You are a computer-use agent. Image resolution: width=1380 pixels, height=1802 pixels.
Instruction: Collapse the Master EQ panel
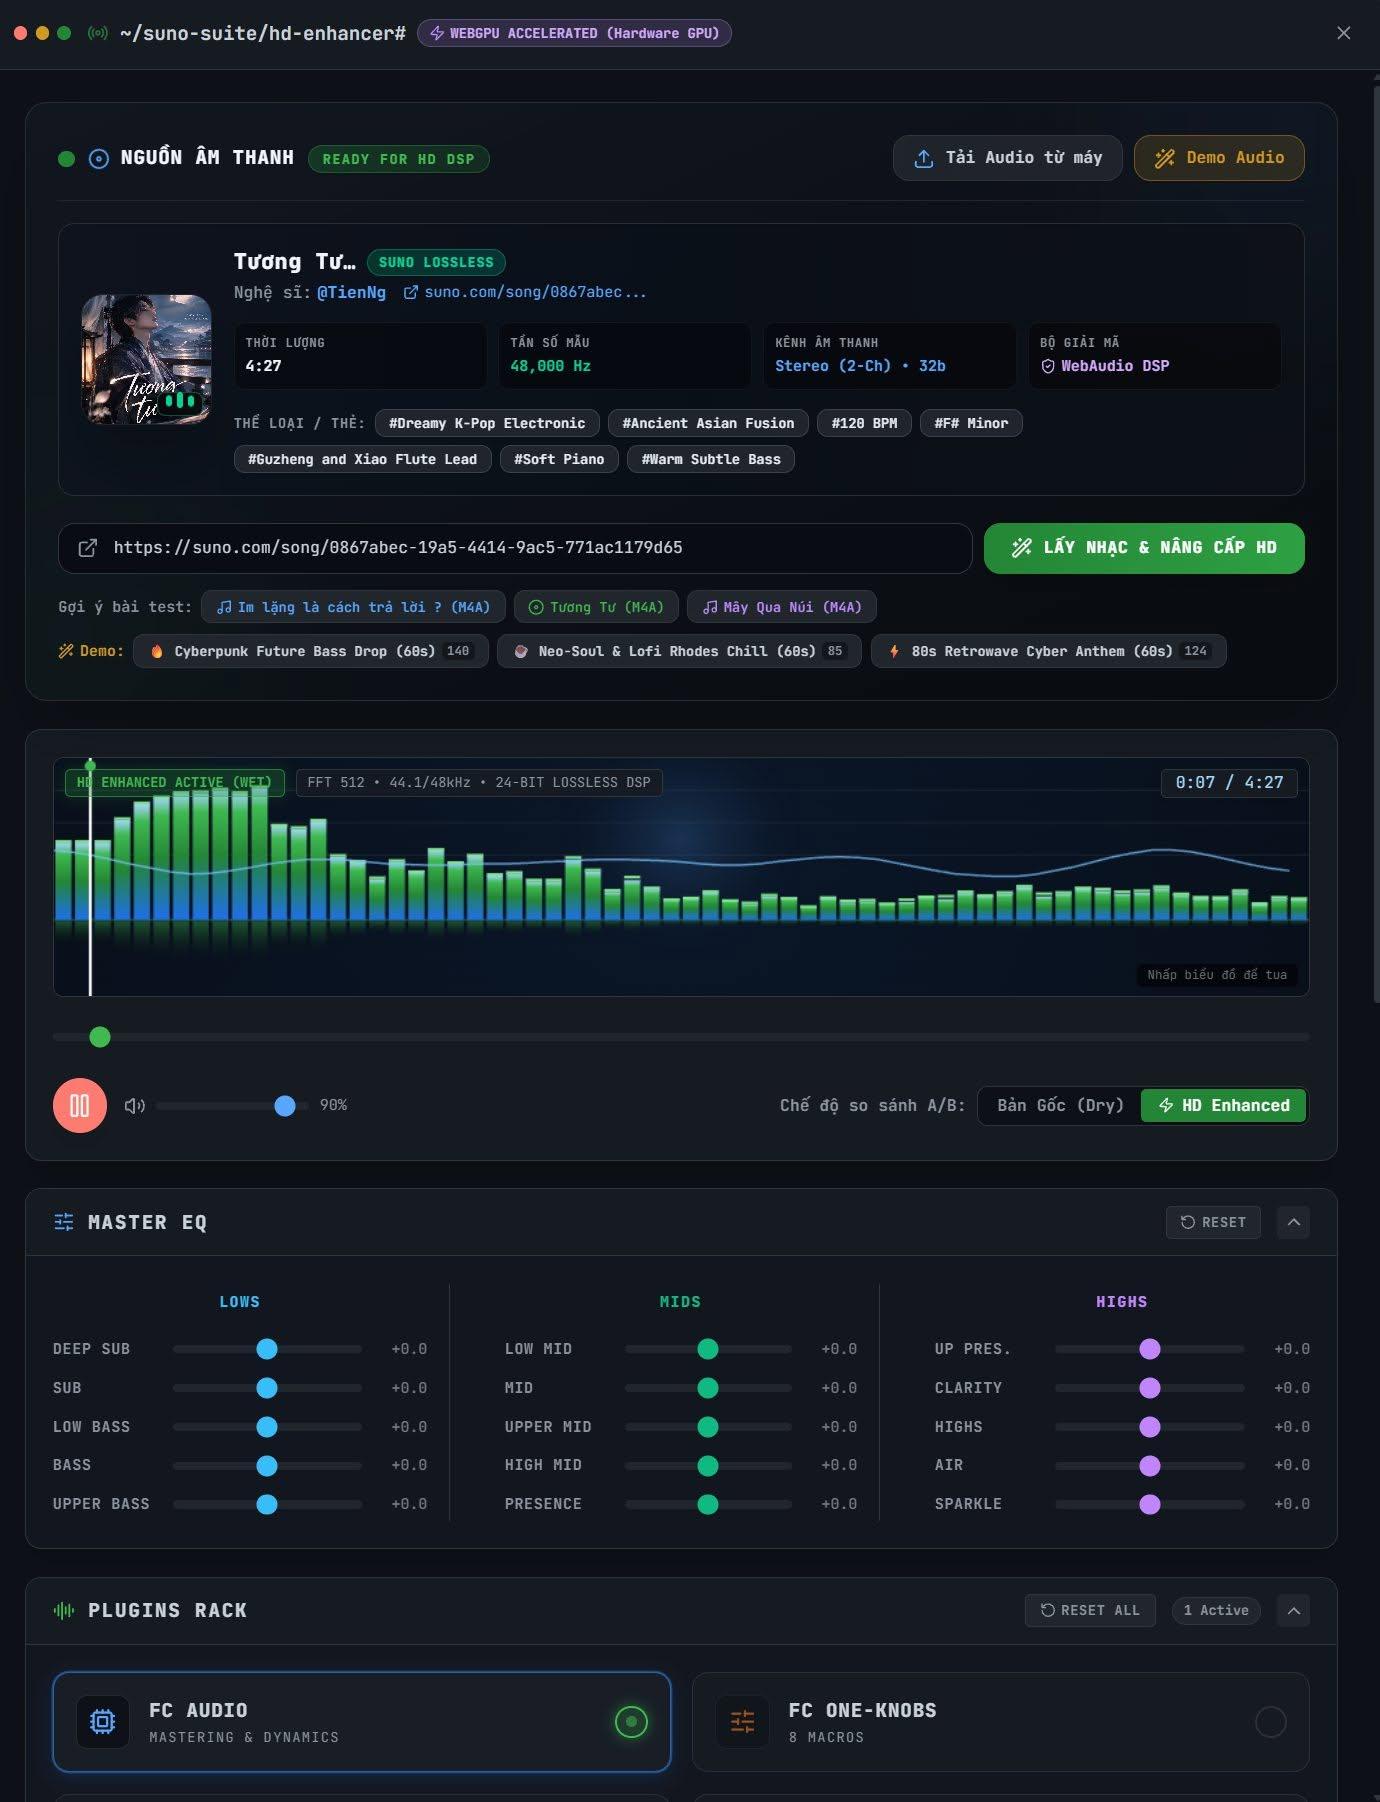click(1293, 1222)
